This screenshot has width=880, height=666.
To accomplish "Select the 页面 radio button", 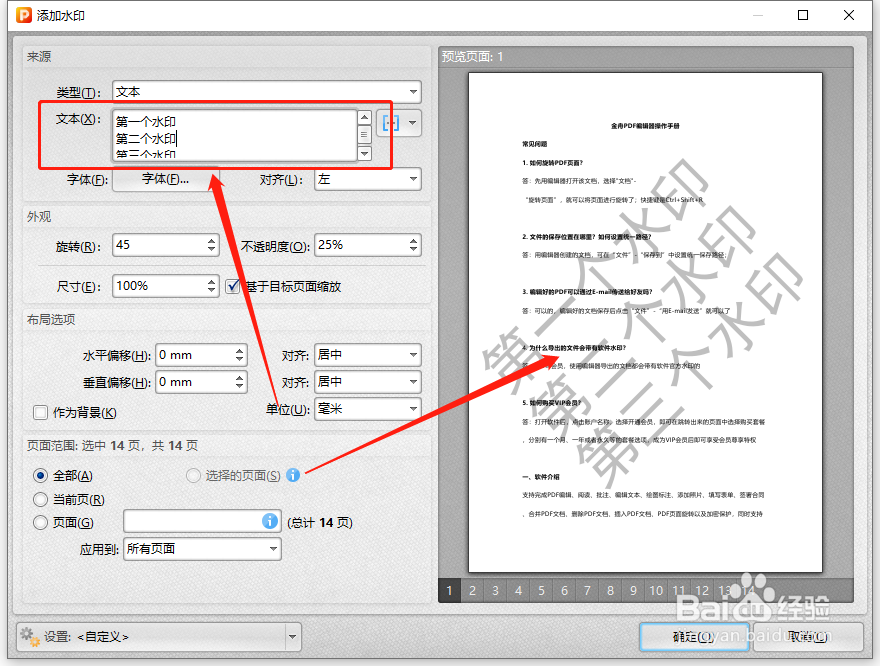I will pos(40,522).
